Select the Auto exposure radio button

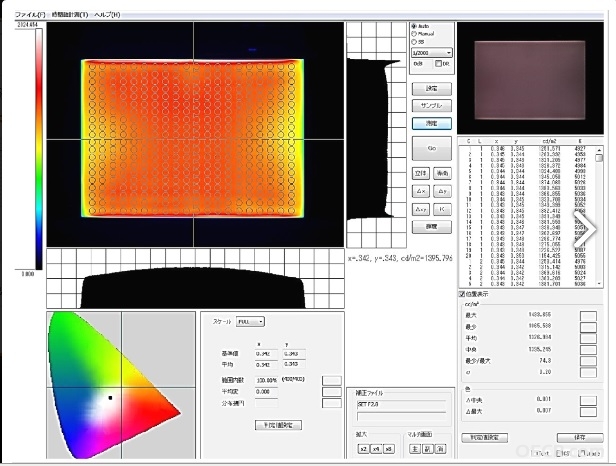point(414,26)
